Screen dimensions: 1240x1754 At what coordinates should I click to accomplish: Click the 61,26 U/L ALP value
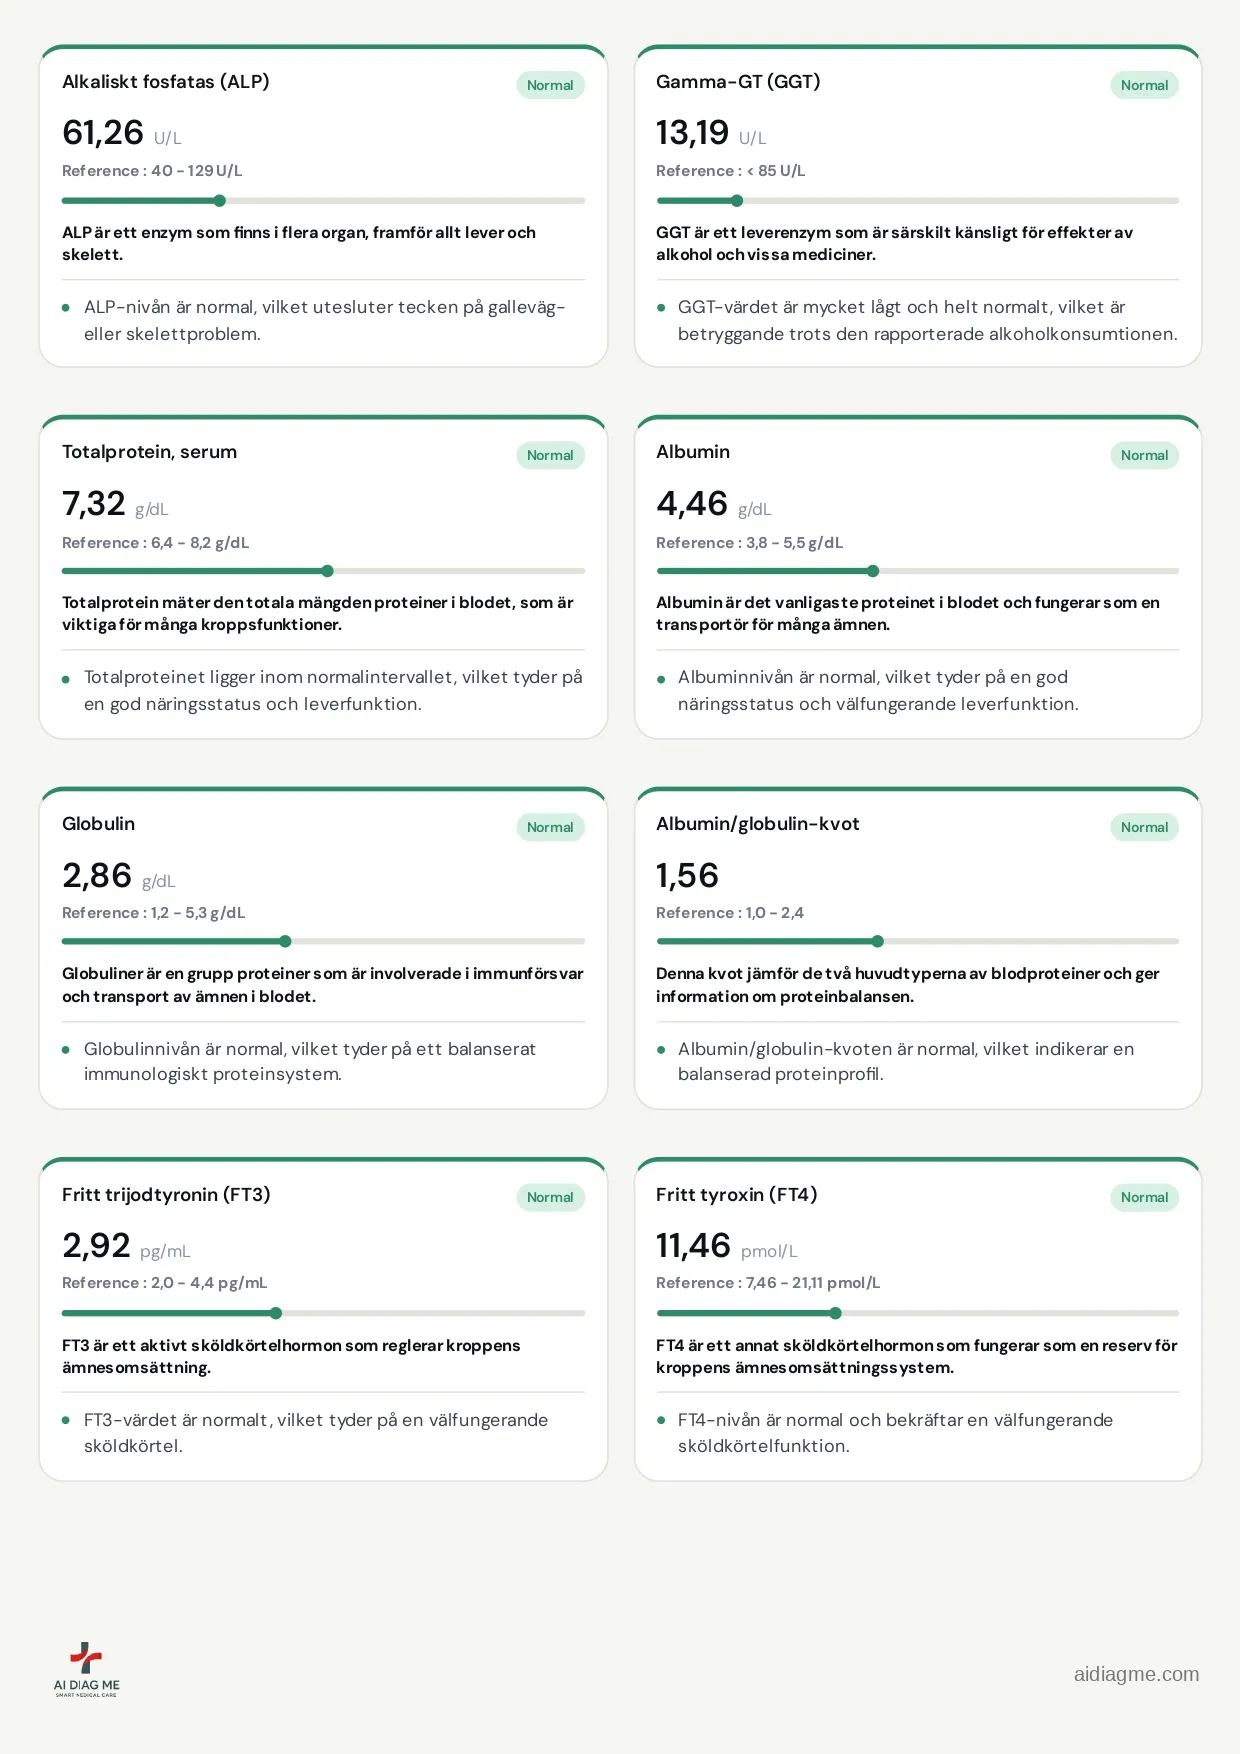(122, 133)
